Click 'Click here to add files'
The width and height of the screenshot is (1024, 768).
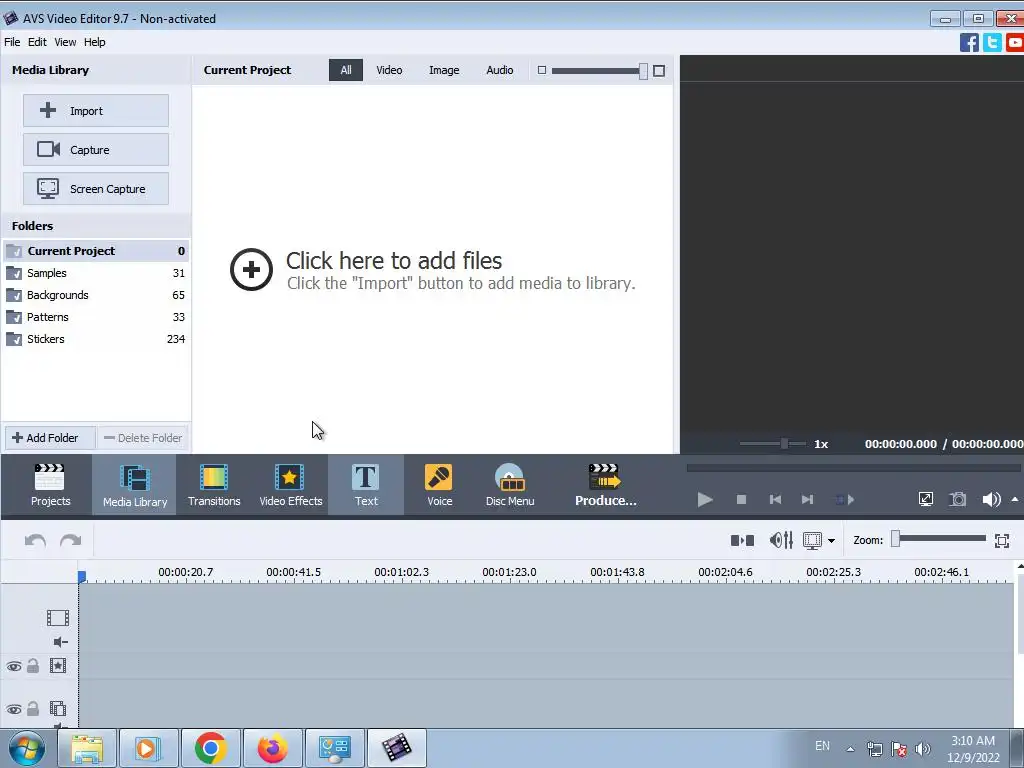click(x=394, y=261)
